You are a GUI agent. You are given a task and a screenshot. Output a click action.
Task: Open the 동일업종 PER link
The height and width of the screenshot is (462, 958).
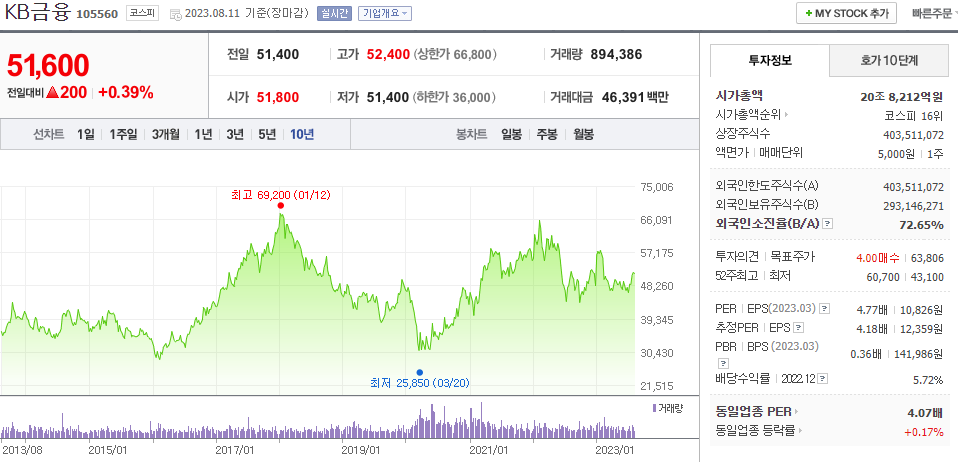tap(753, 412)
